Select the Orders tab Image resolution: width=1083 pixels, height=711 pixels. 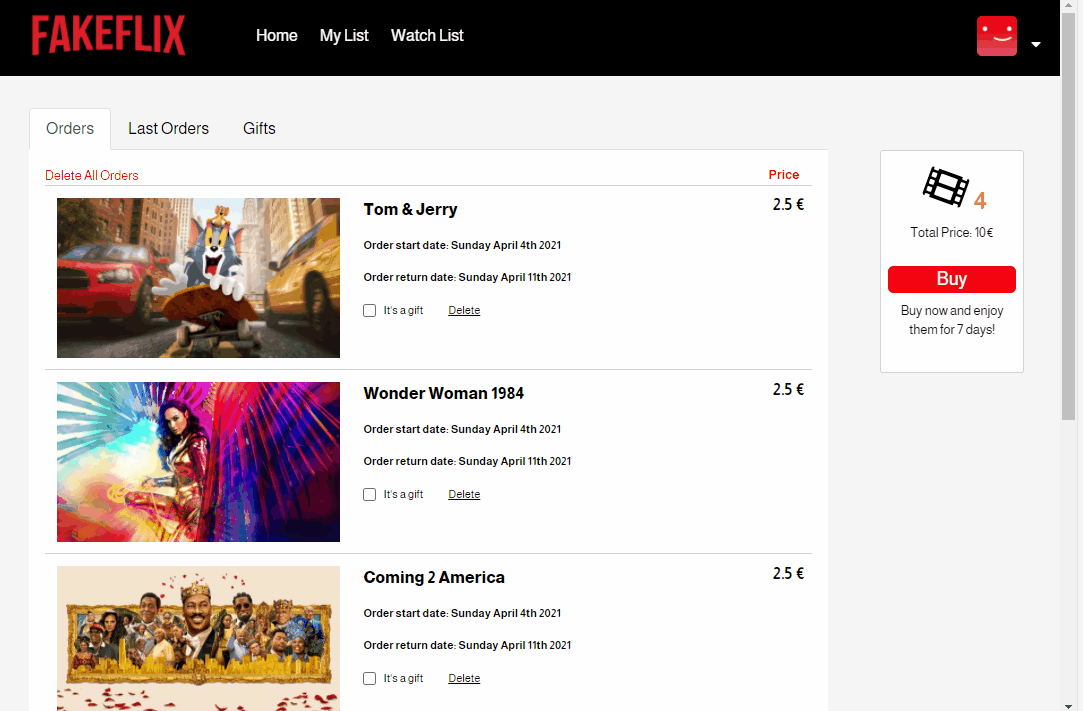point(70,129)
